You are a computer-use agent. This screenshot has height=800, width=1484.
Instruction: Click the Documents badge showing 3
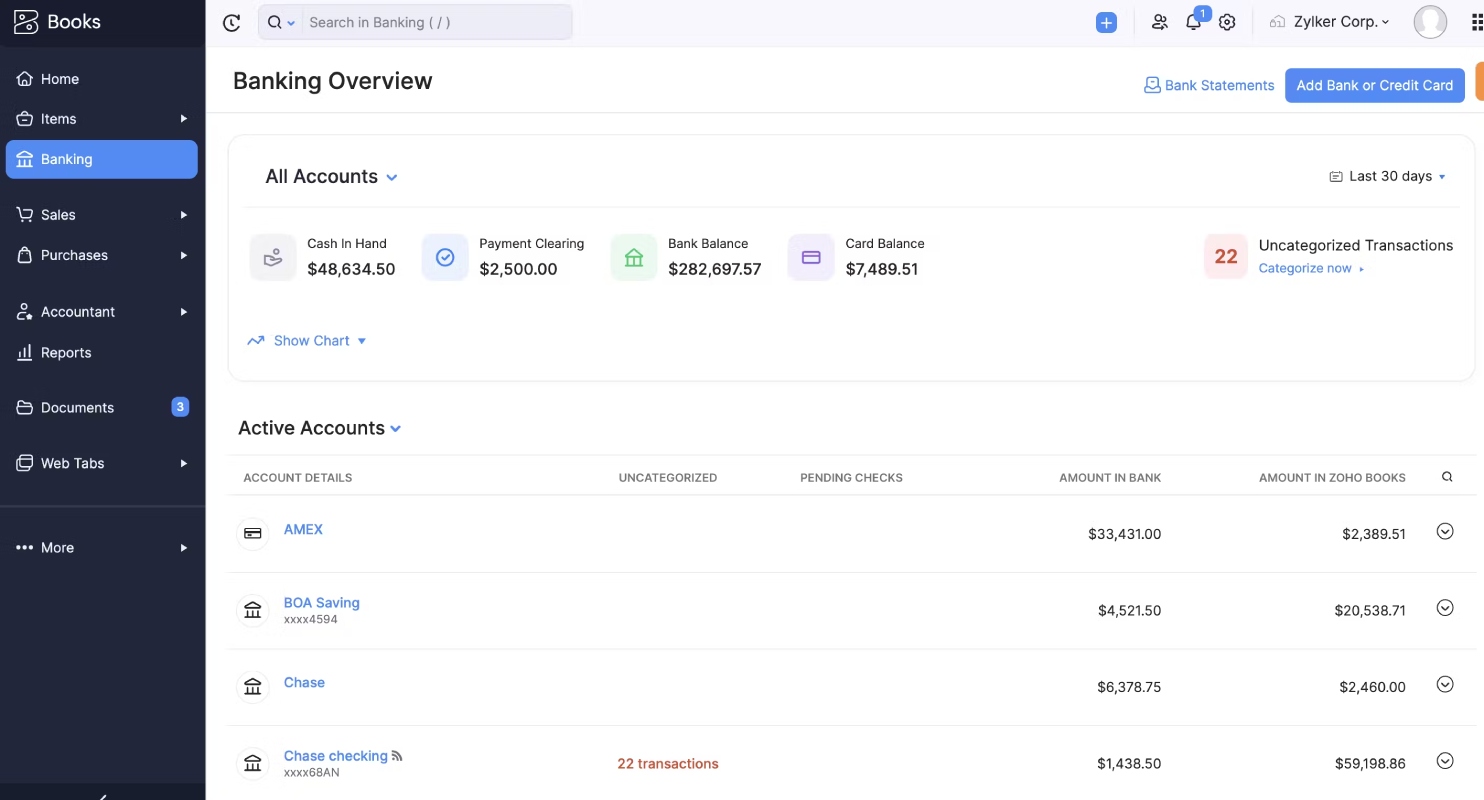(180, 407)
